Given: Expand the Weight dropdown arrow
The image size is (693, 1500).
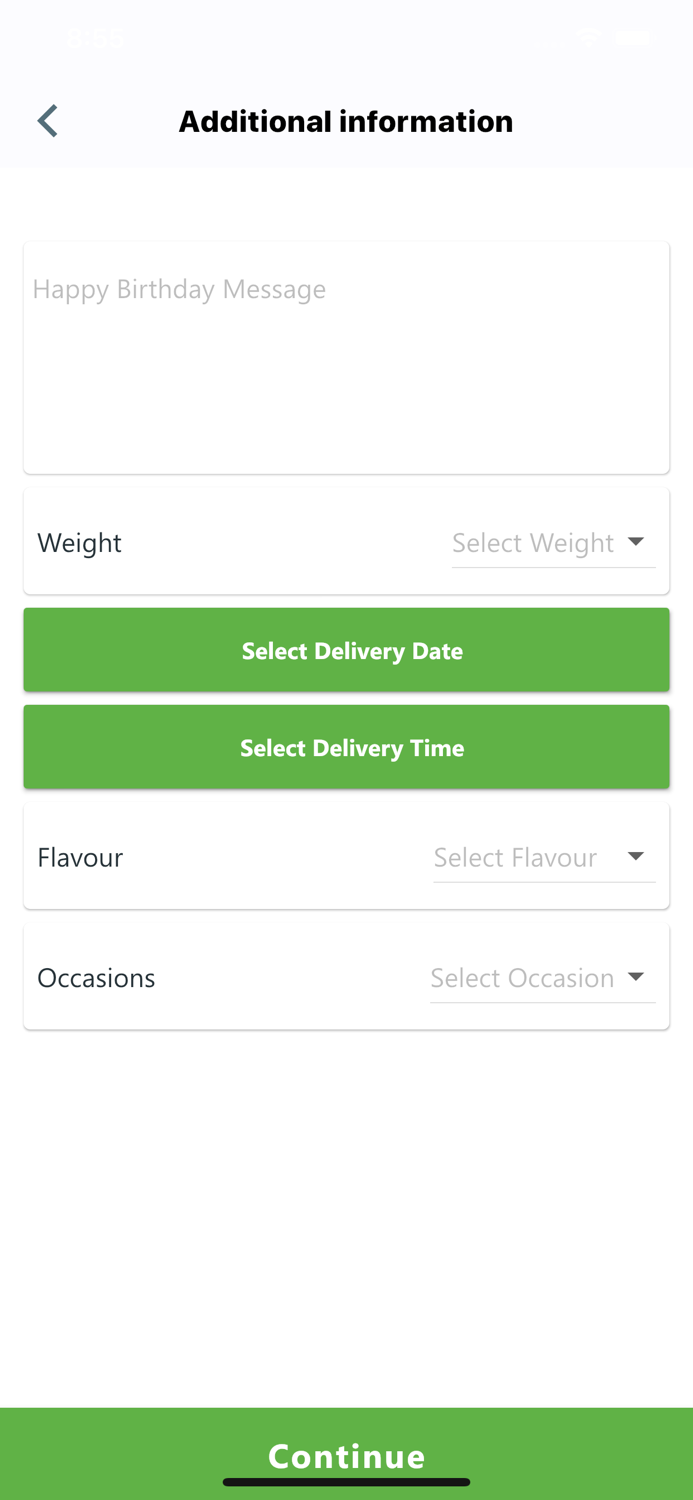Looking at the screenshot, I should pyautogui.click(x=636, y=542).
